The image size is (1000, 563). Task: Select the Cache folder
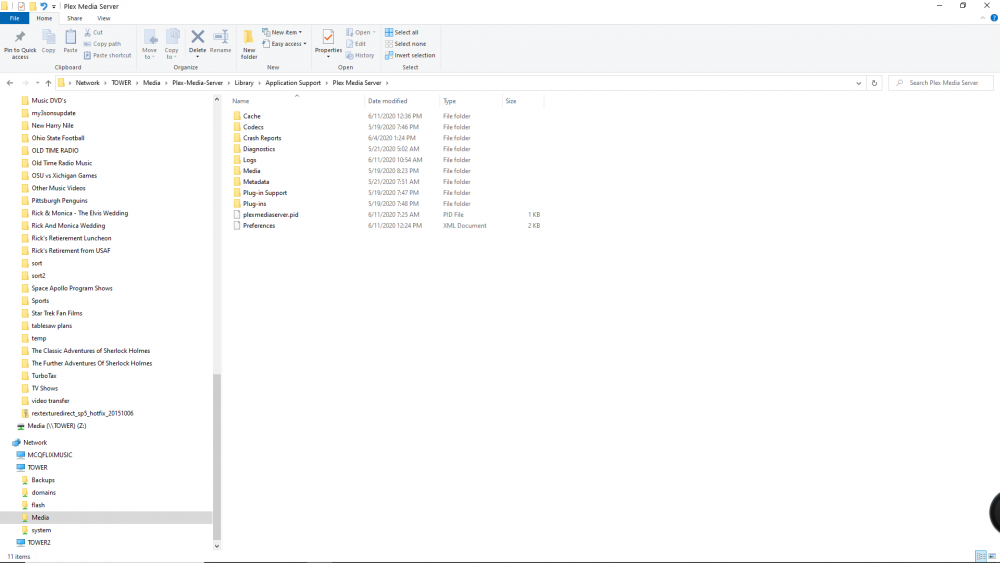pyautogui.click(x=252, y=116)
